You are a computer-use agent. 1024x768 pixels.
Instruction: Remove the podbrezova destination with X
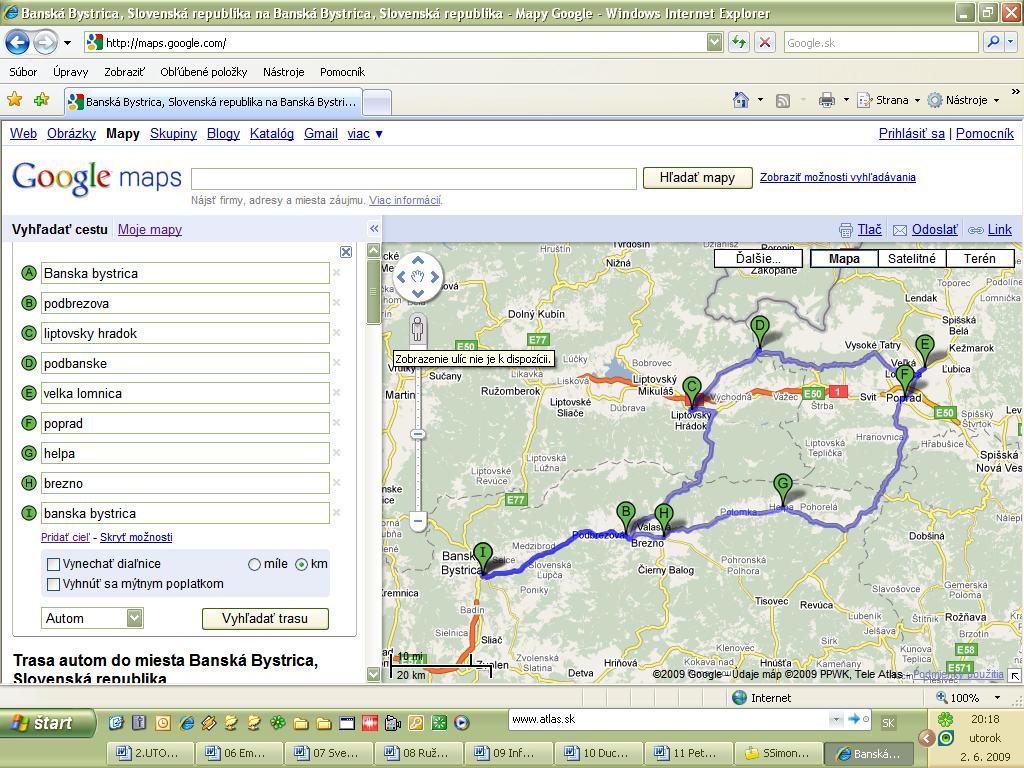click(x=337, y=303)
